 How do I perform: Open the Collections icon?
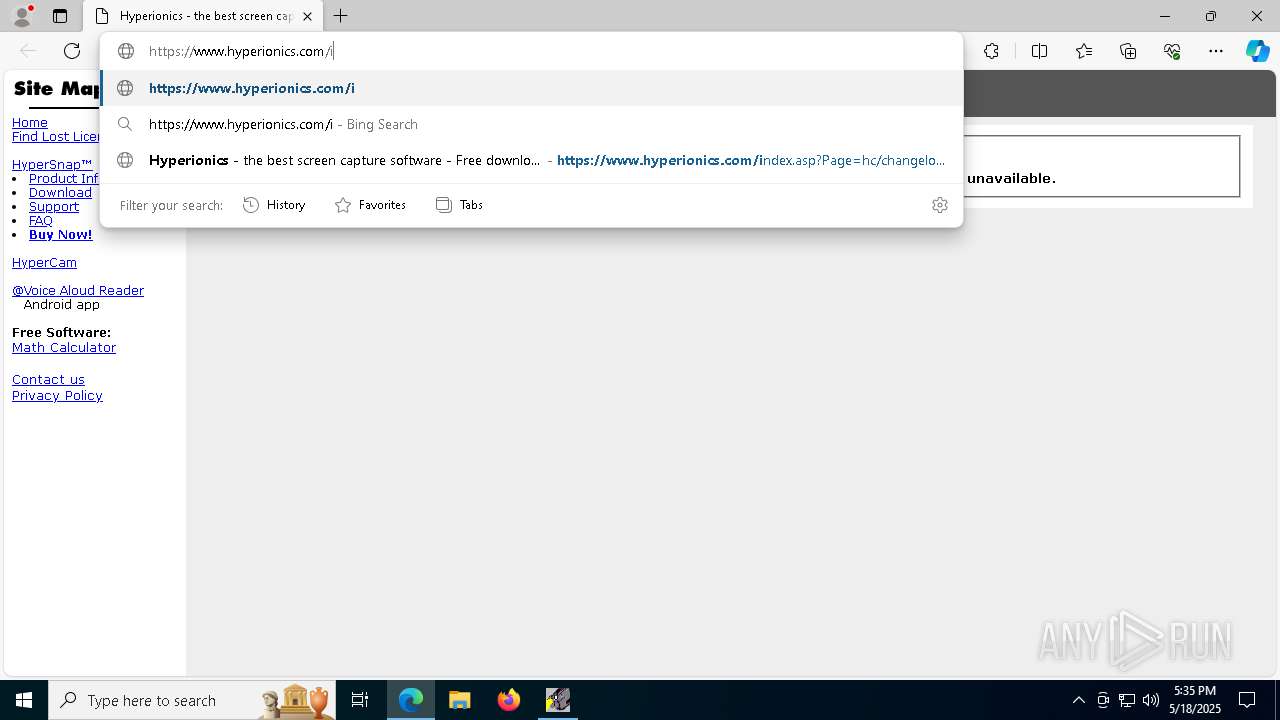[1128, 51]
